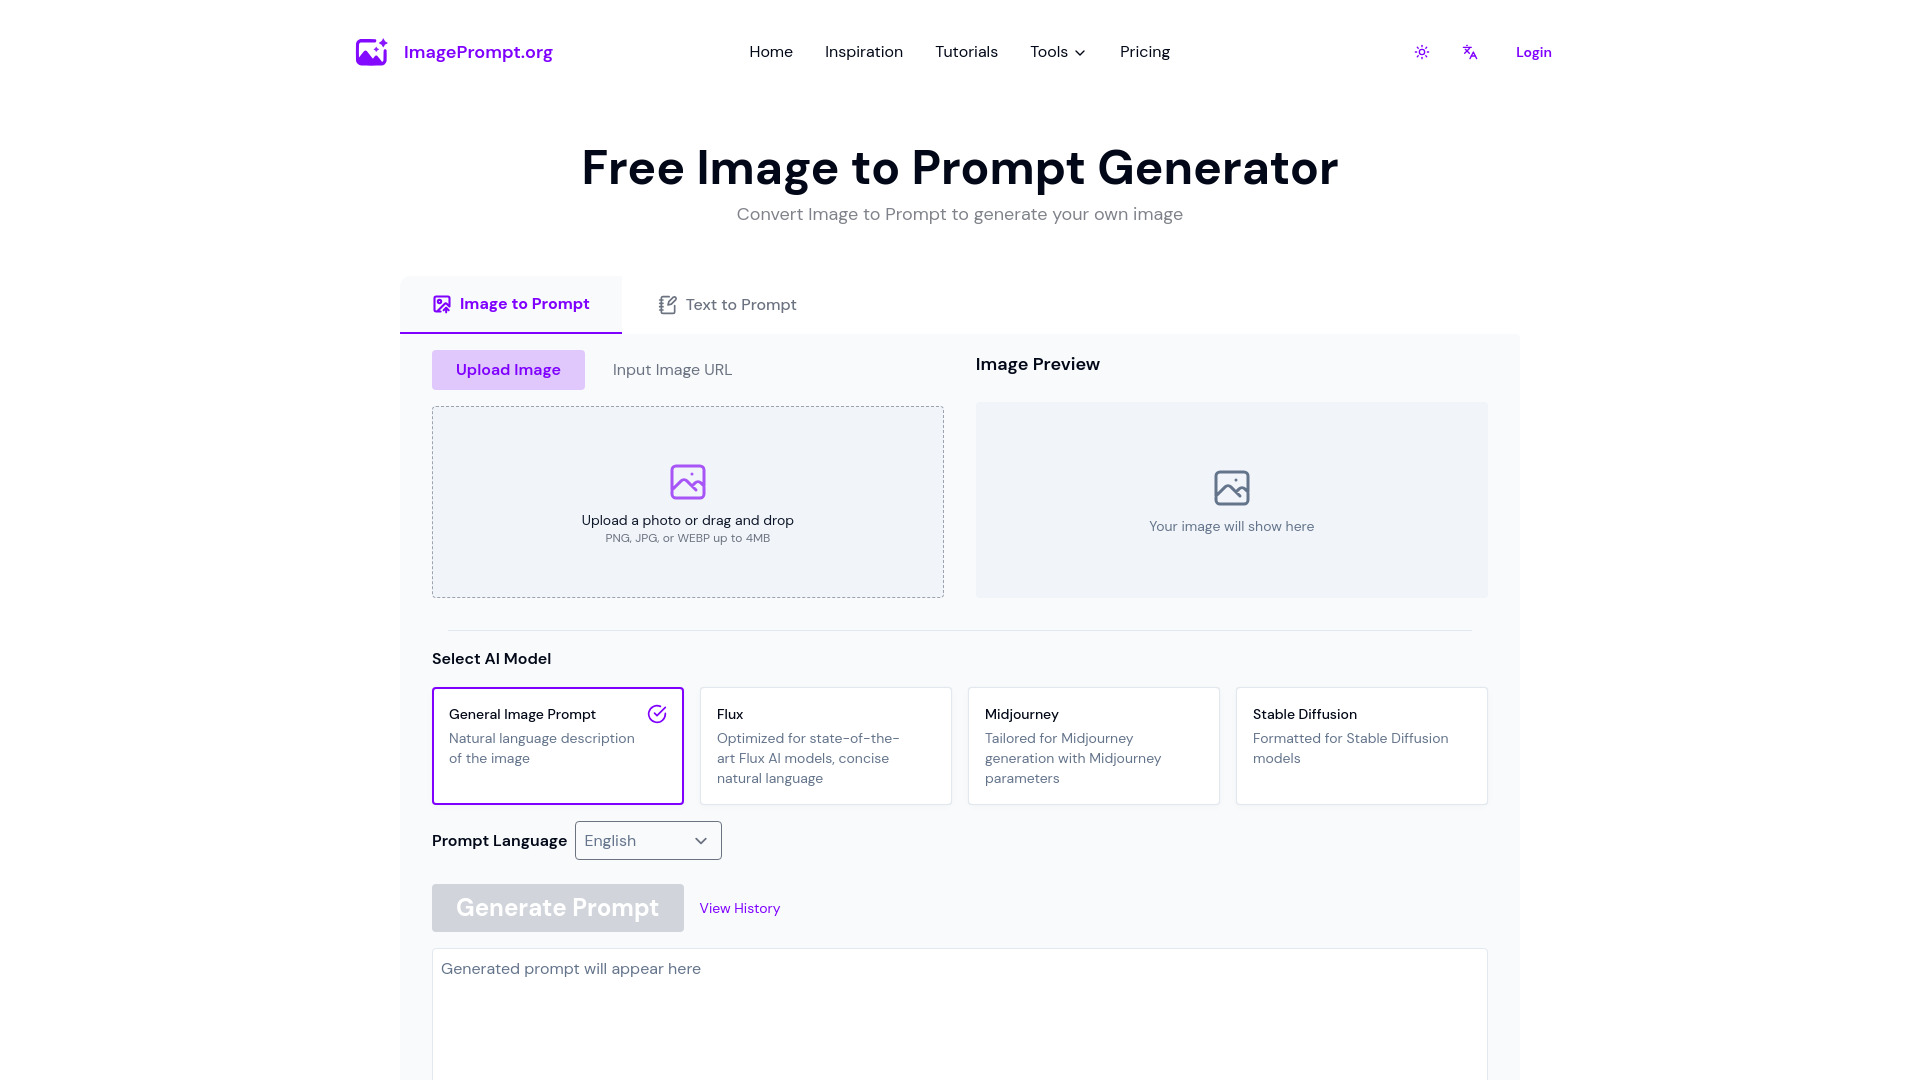
Task: Open the Prompt Language English dropdown
Action: coord(647,840)
